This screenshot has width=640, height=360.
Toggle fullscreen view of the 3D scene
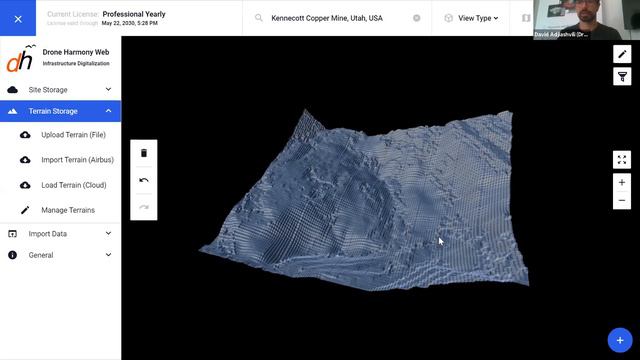point(622,160)
